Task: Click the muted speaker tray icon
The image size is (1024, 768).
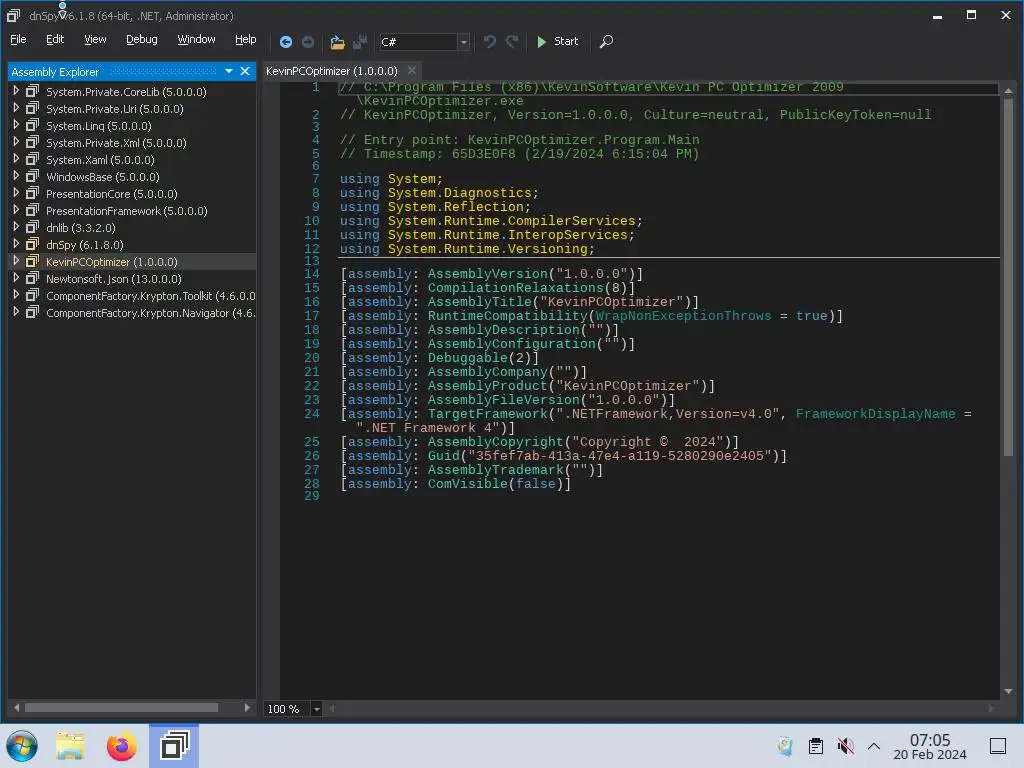Action: pos(846,746)
